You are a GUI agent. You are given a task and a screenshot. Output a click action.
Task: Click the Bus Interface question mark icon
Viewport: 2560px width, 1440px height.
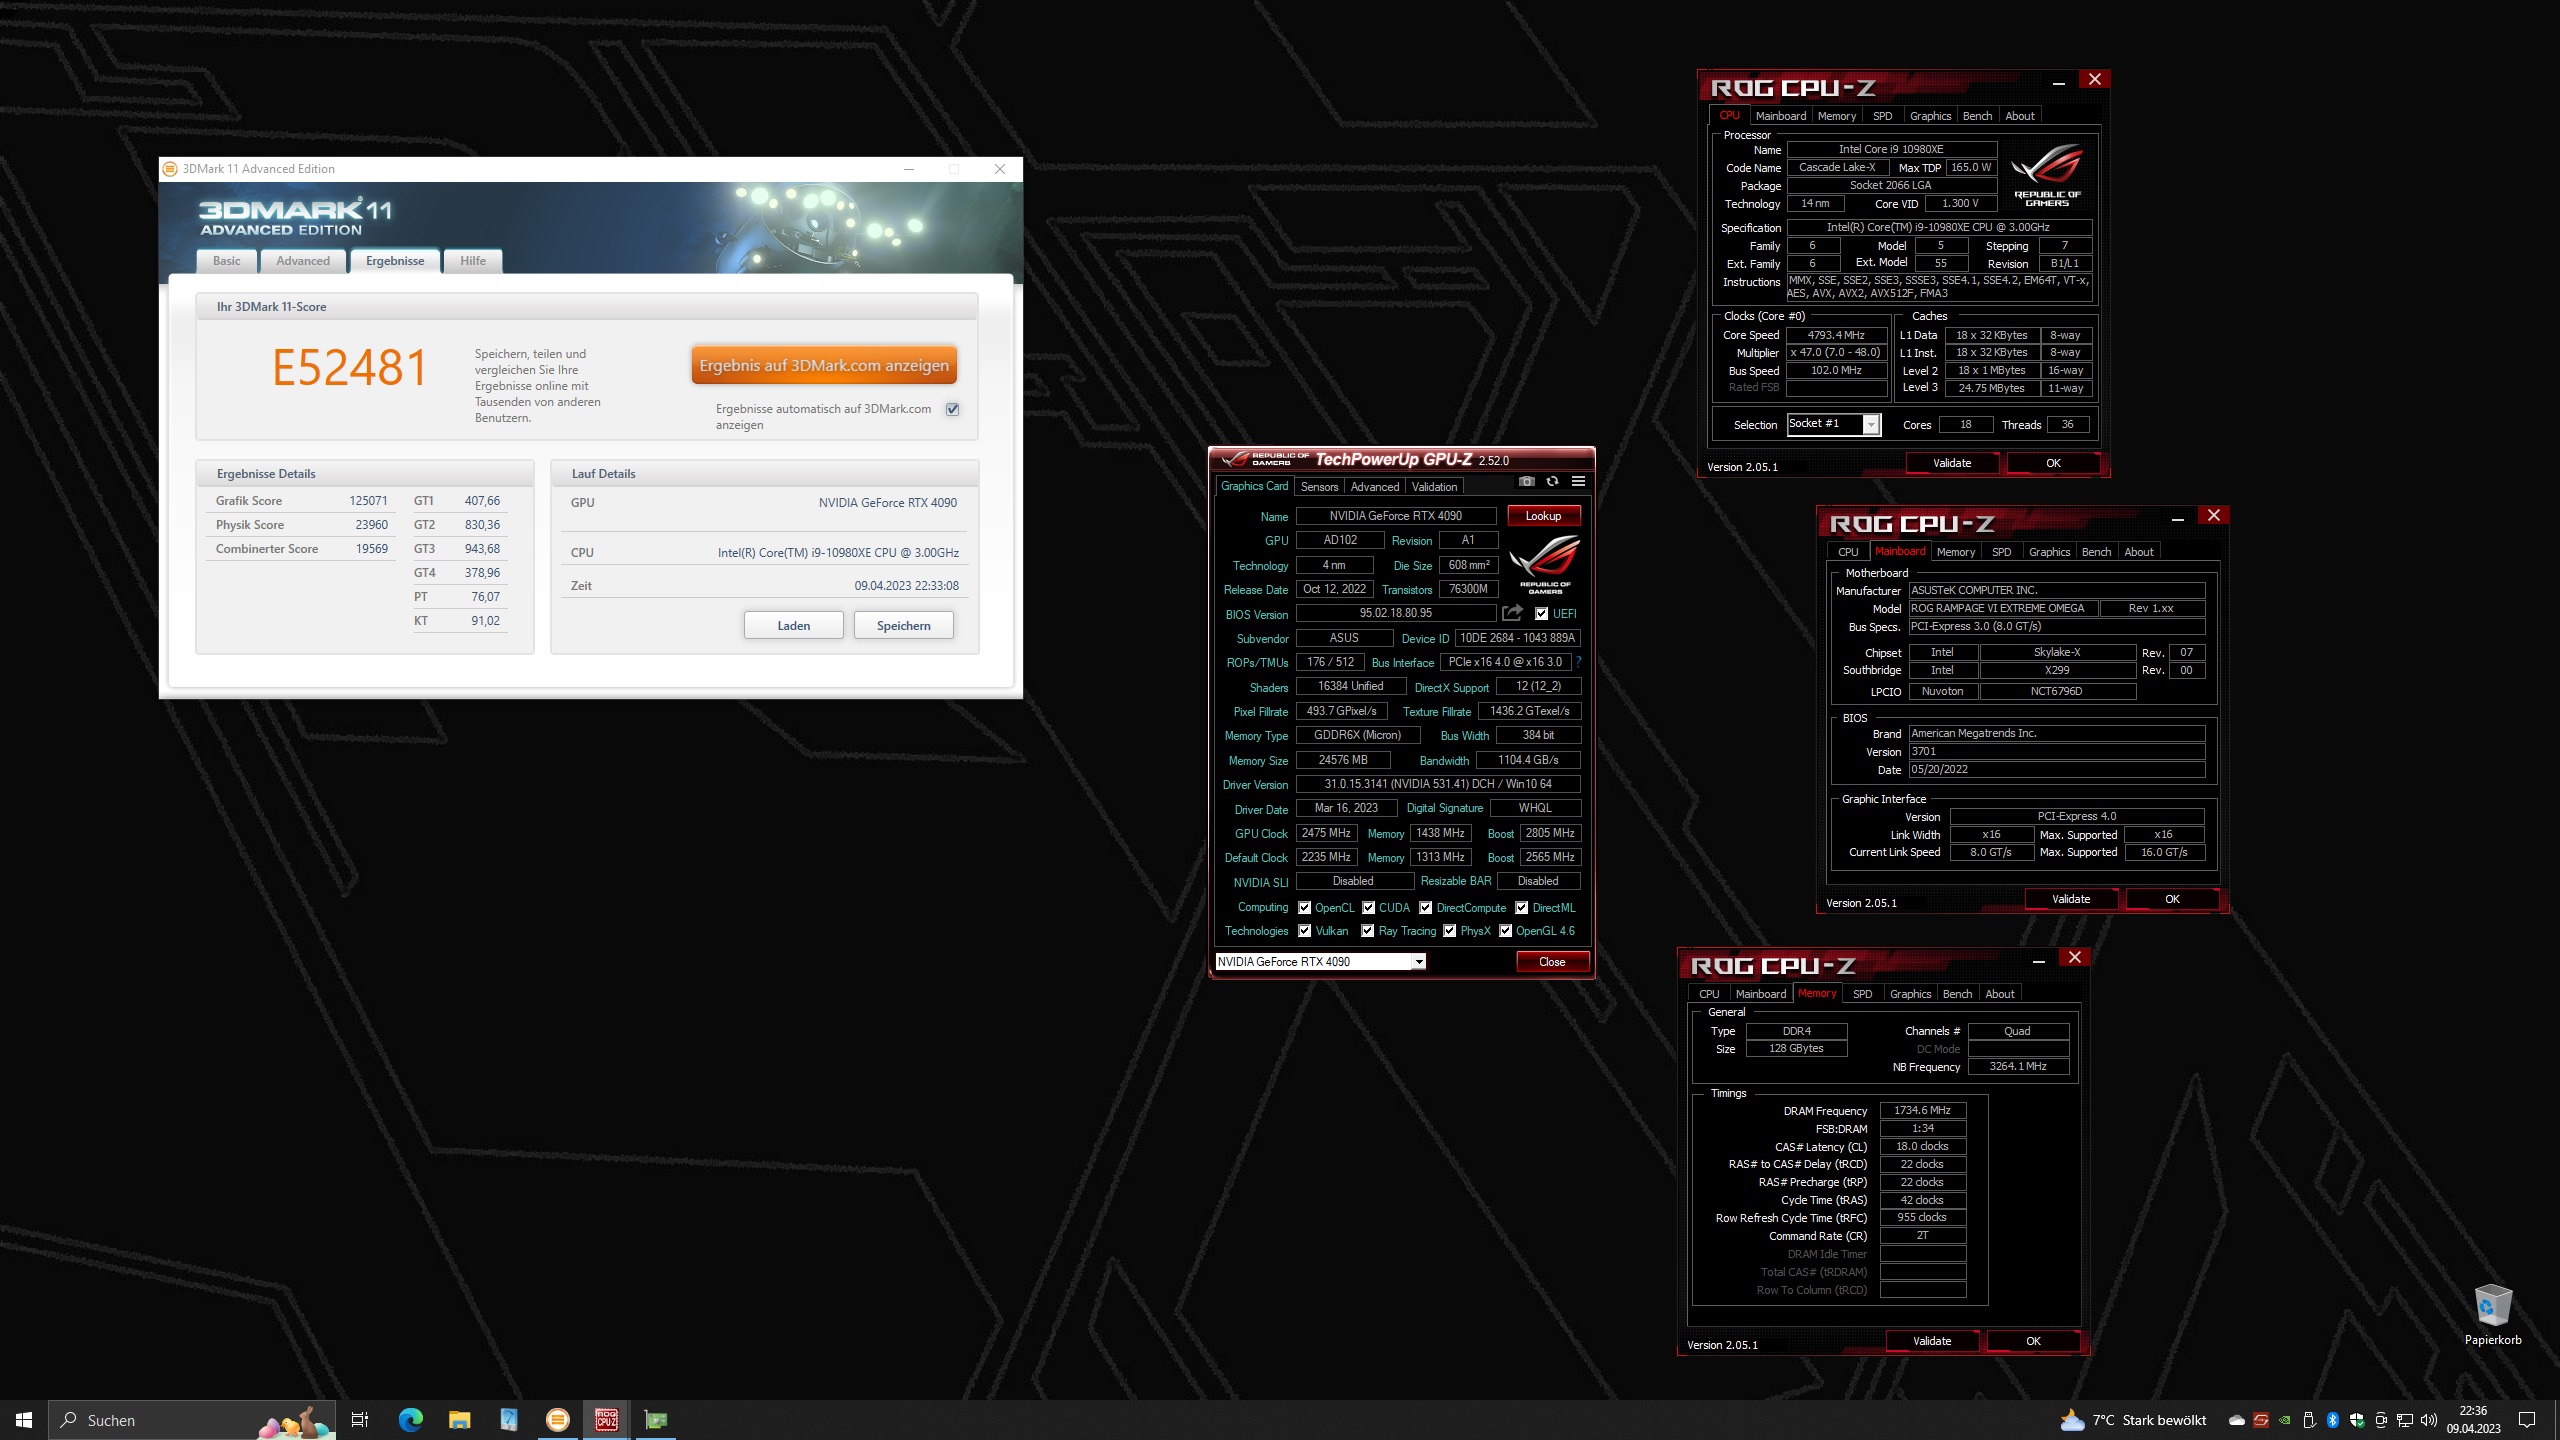point(1578,662)
